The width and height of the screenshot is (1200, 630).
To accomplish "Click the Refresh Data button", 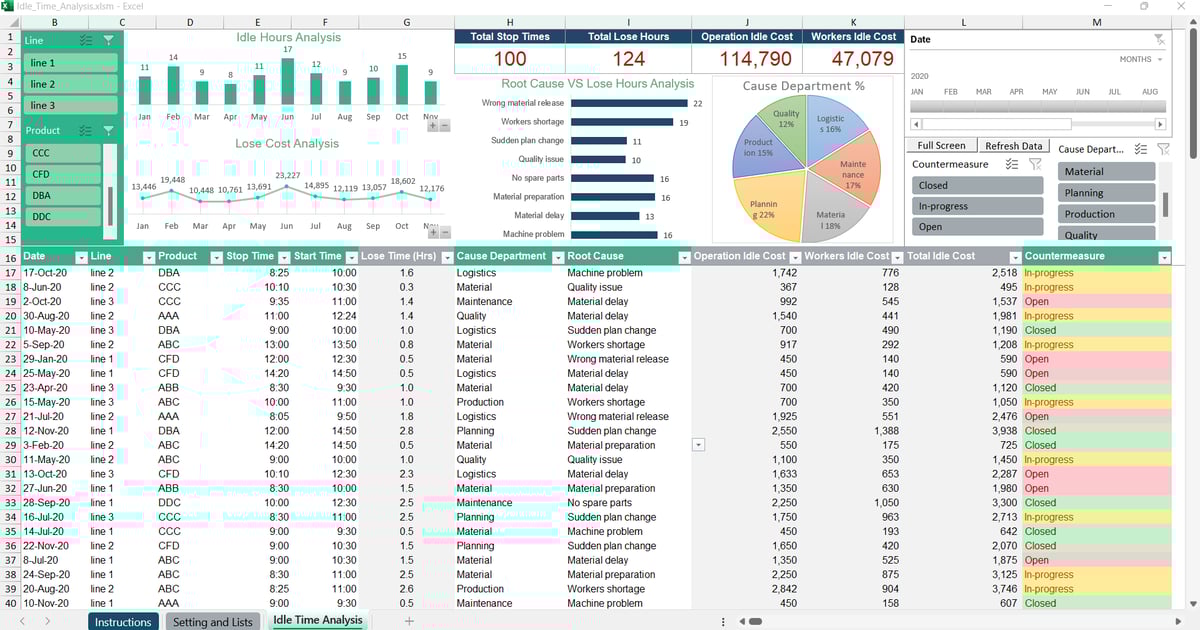I will 1014,145.
